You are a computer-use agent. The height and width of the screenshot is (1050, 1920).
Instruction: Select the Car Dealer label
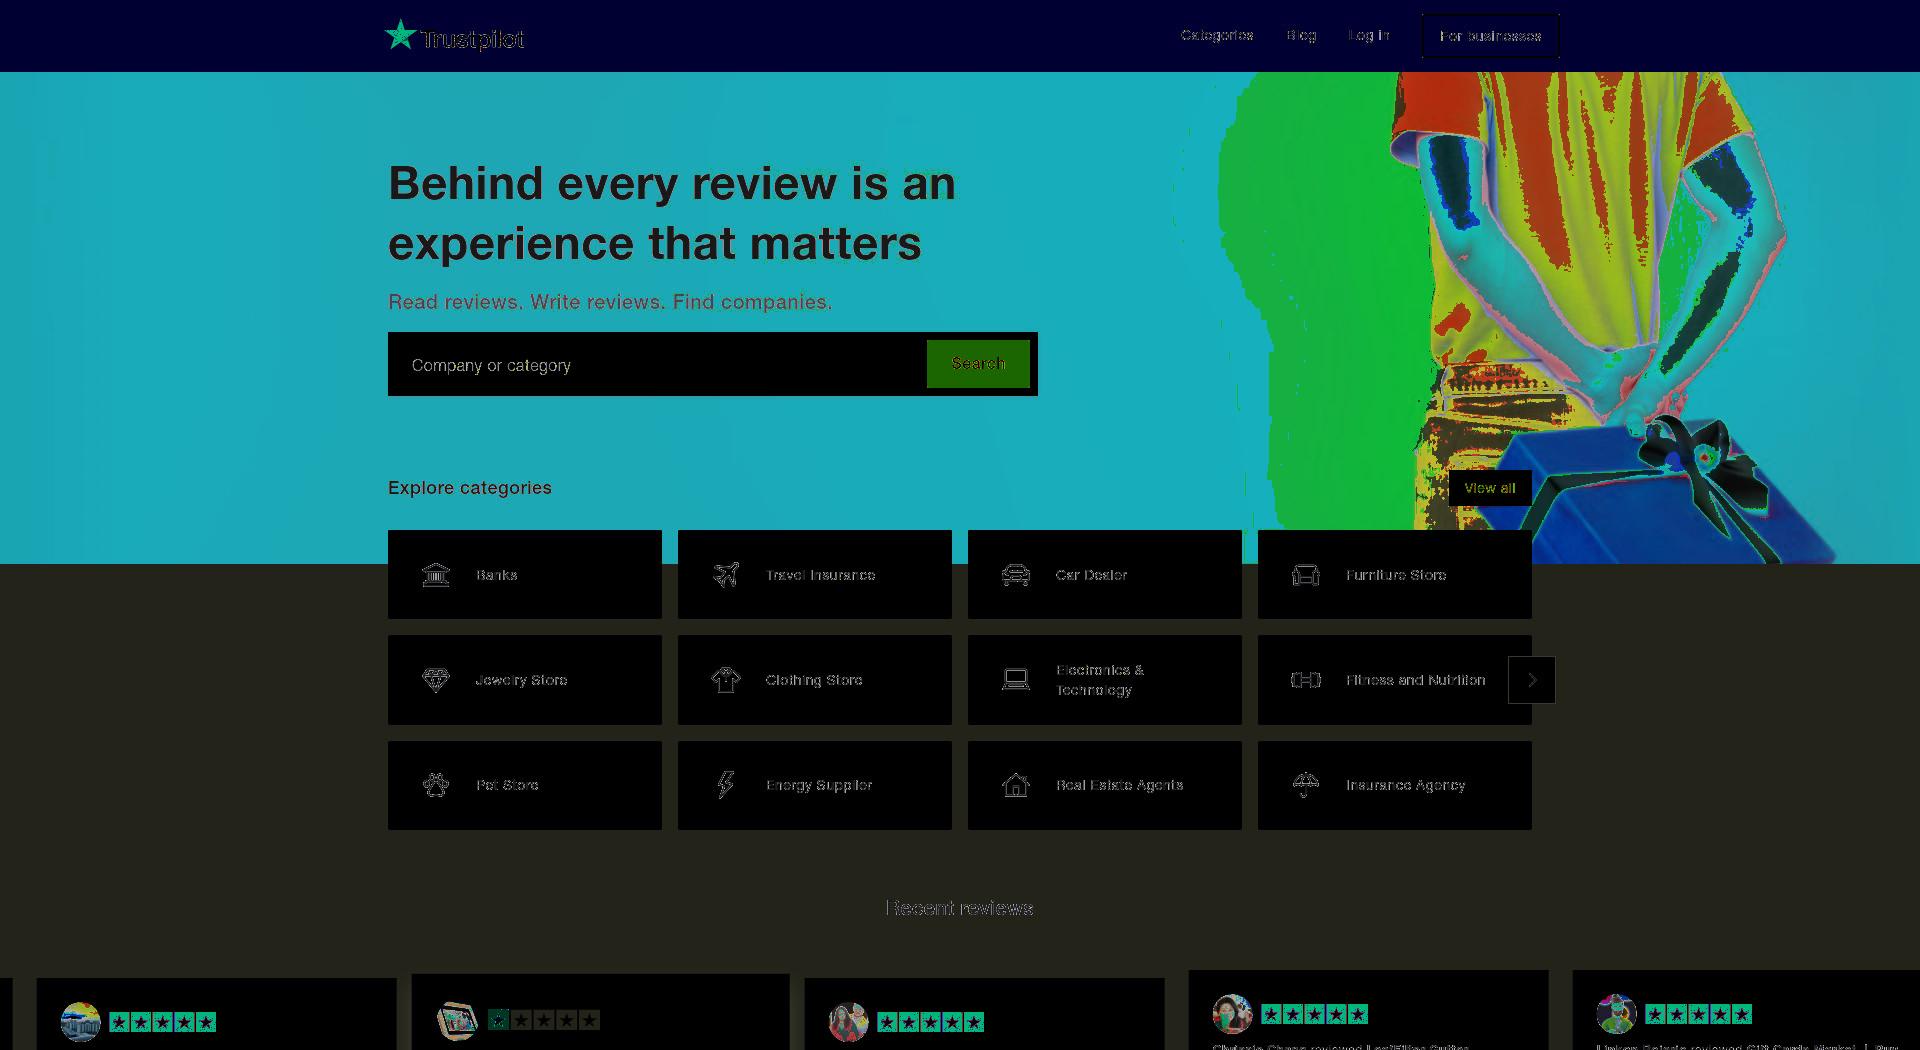1091,575
